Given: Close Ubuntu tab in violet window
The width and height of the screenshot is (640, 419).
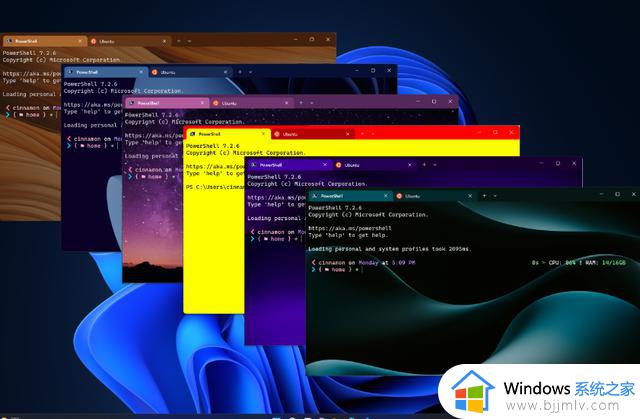Looking at the screenshot, I should (409, 165).
